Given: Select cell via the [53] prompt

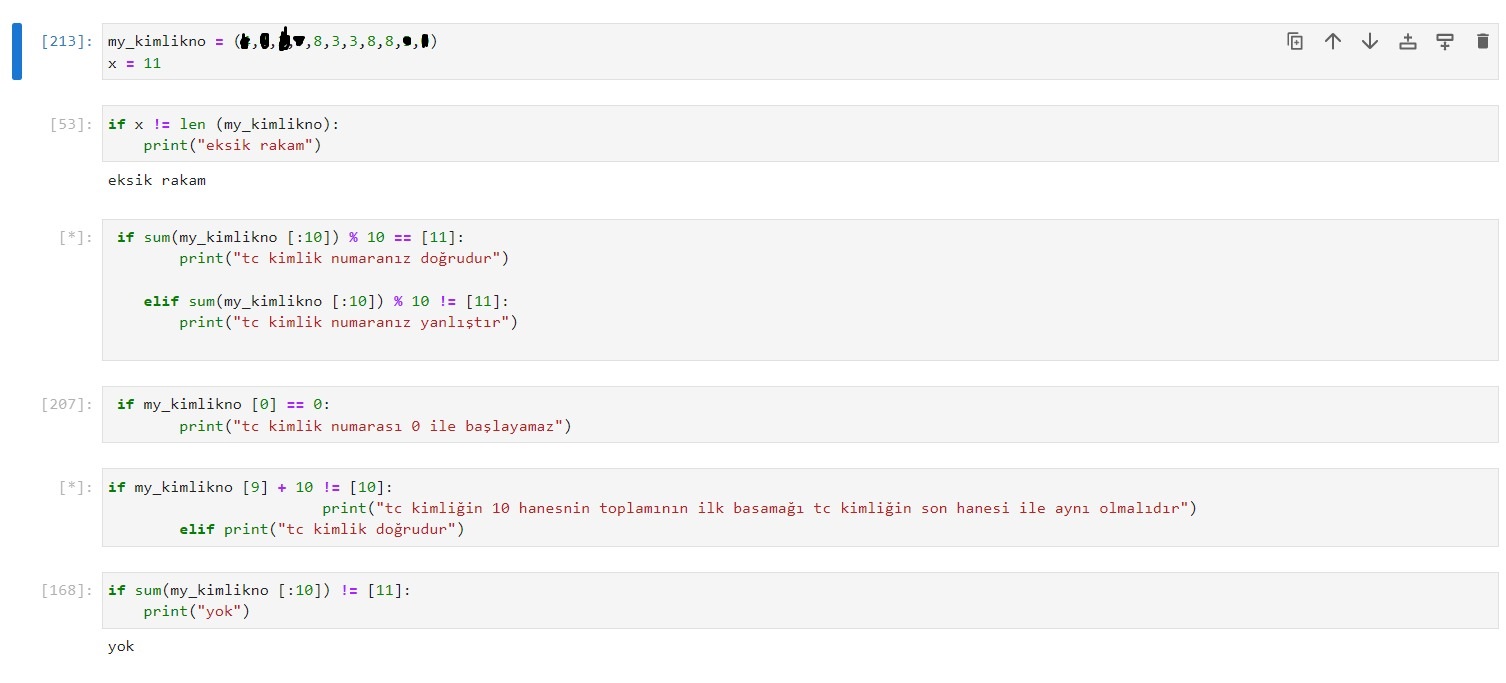Looking at the screenshot, I should tap(71, 125).
